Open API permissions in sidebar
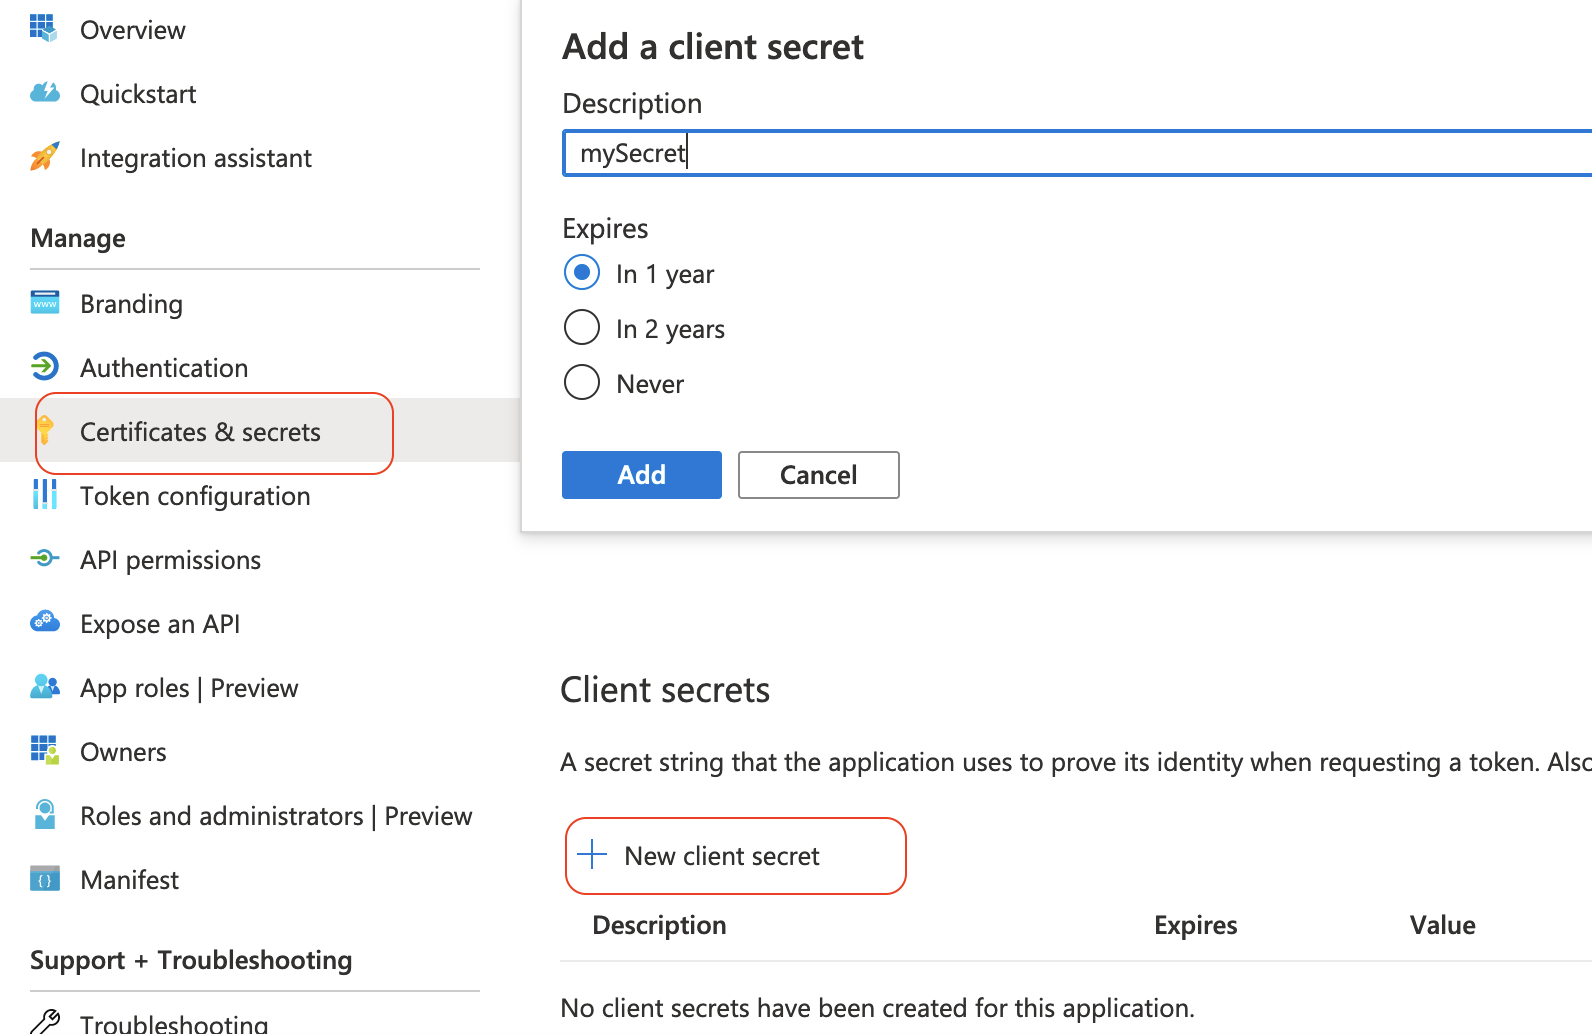Screen dimensions: 1592x1034 tap(170, 560)
